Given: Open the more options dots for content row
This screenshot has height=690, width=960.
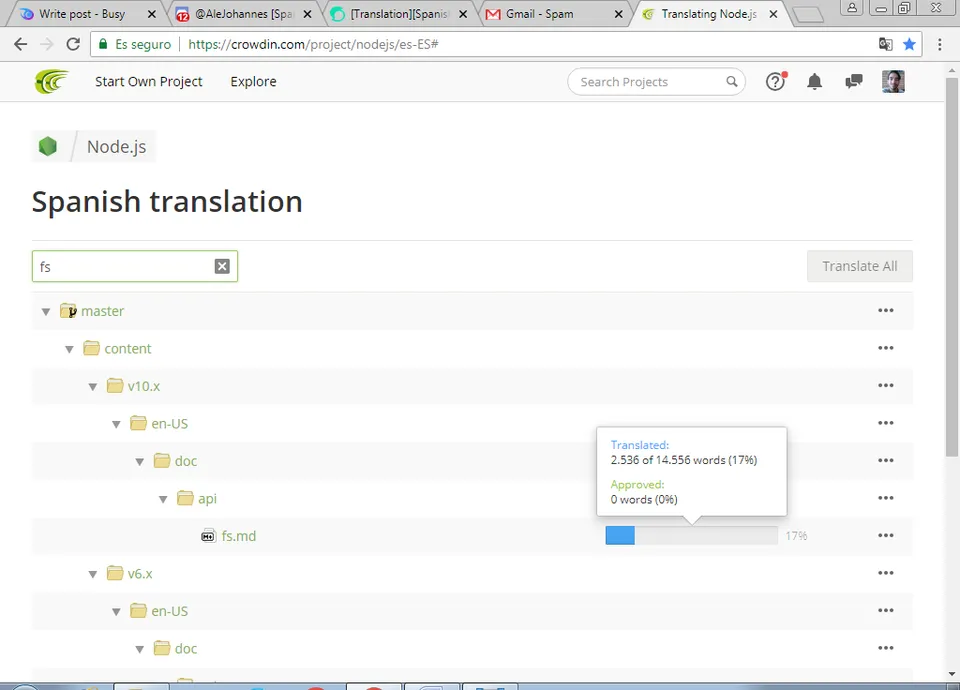Looking at the screenshot, I should coord(885,348).
